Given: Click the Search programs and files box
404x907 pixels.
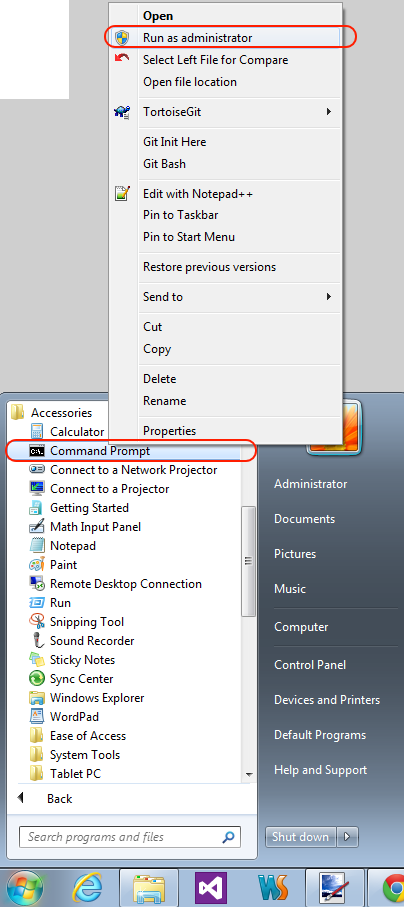Looking at the screenshot, I should point(130,836).
